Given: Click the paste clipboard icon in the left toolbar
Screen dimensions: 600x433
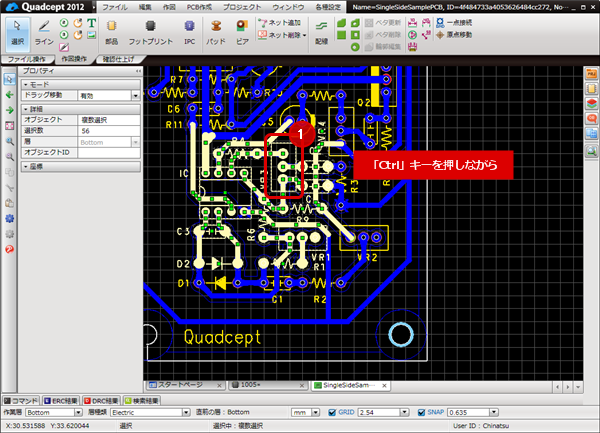Looking at the screenshot, I should pos(10,203).
